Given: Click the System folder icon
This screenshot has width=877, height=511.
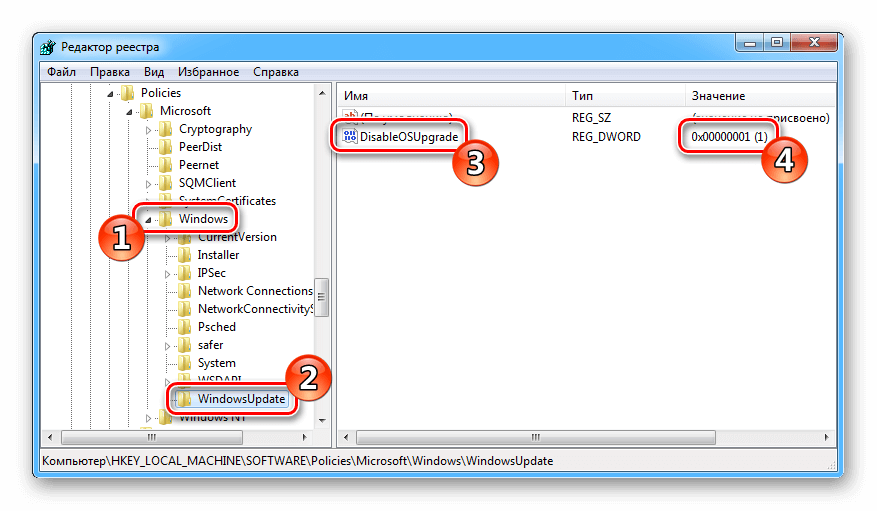Looking at the screenshot, I should tap(185, 363).
